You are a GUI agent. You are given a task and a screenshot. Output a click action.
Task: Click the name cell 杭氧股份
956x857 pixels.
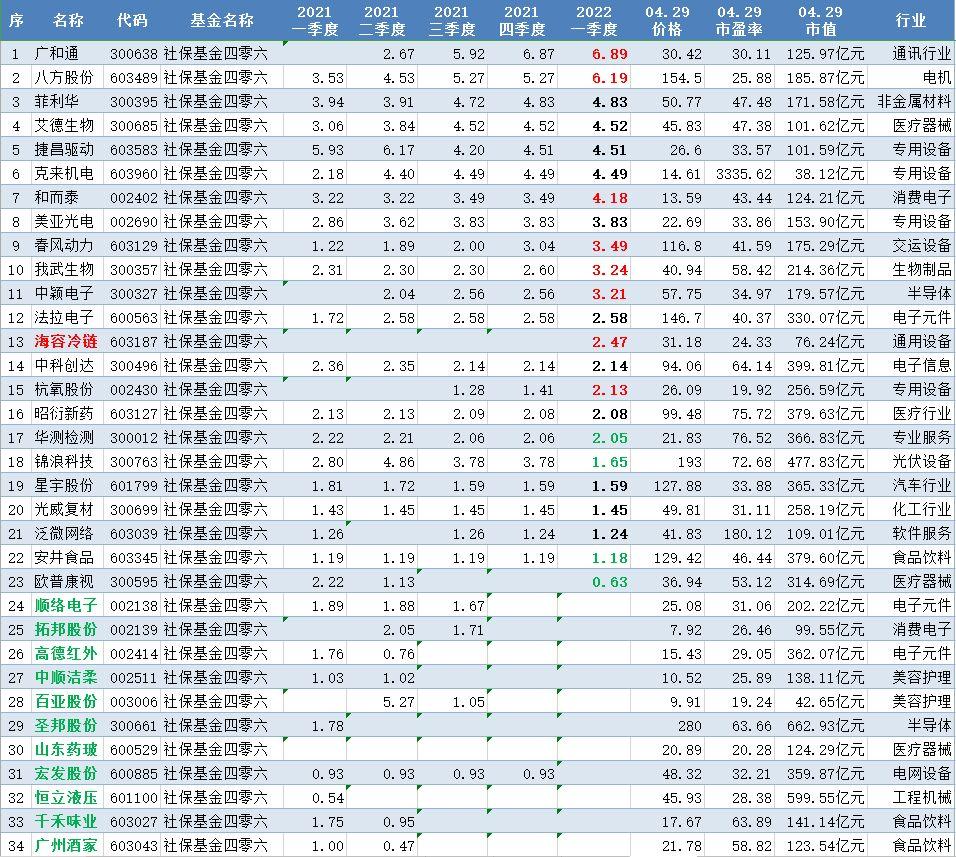click(x=64, y=389)
